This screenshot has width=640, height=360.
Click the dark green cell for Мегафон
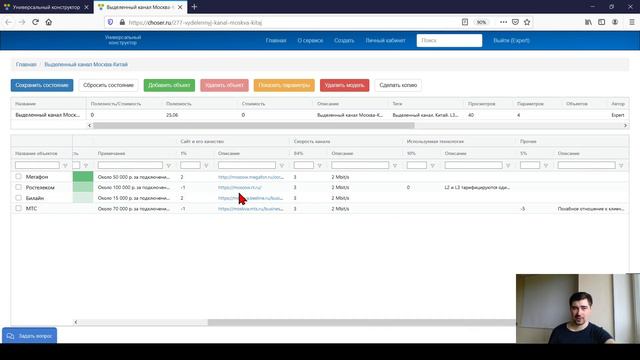pos(83,177)
